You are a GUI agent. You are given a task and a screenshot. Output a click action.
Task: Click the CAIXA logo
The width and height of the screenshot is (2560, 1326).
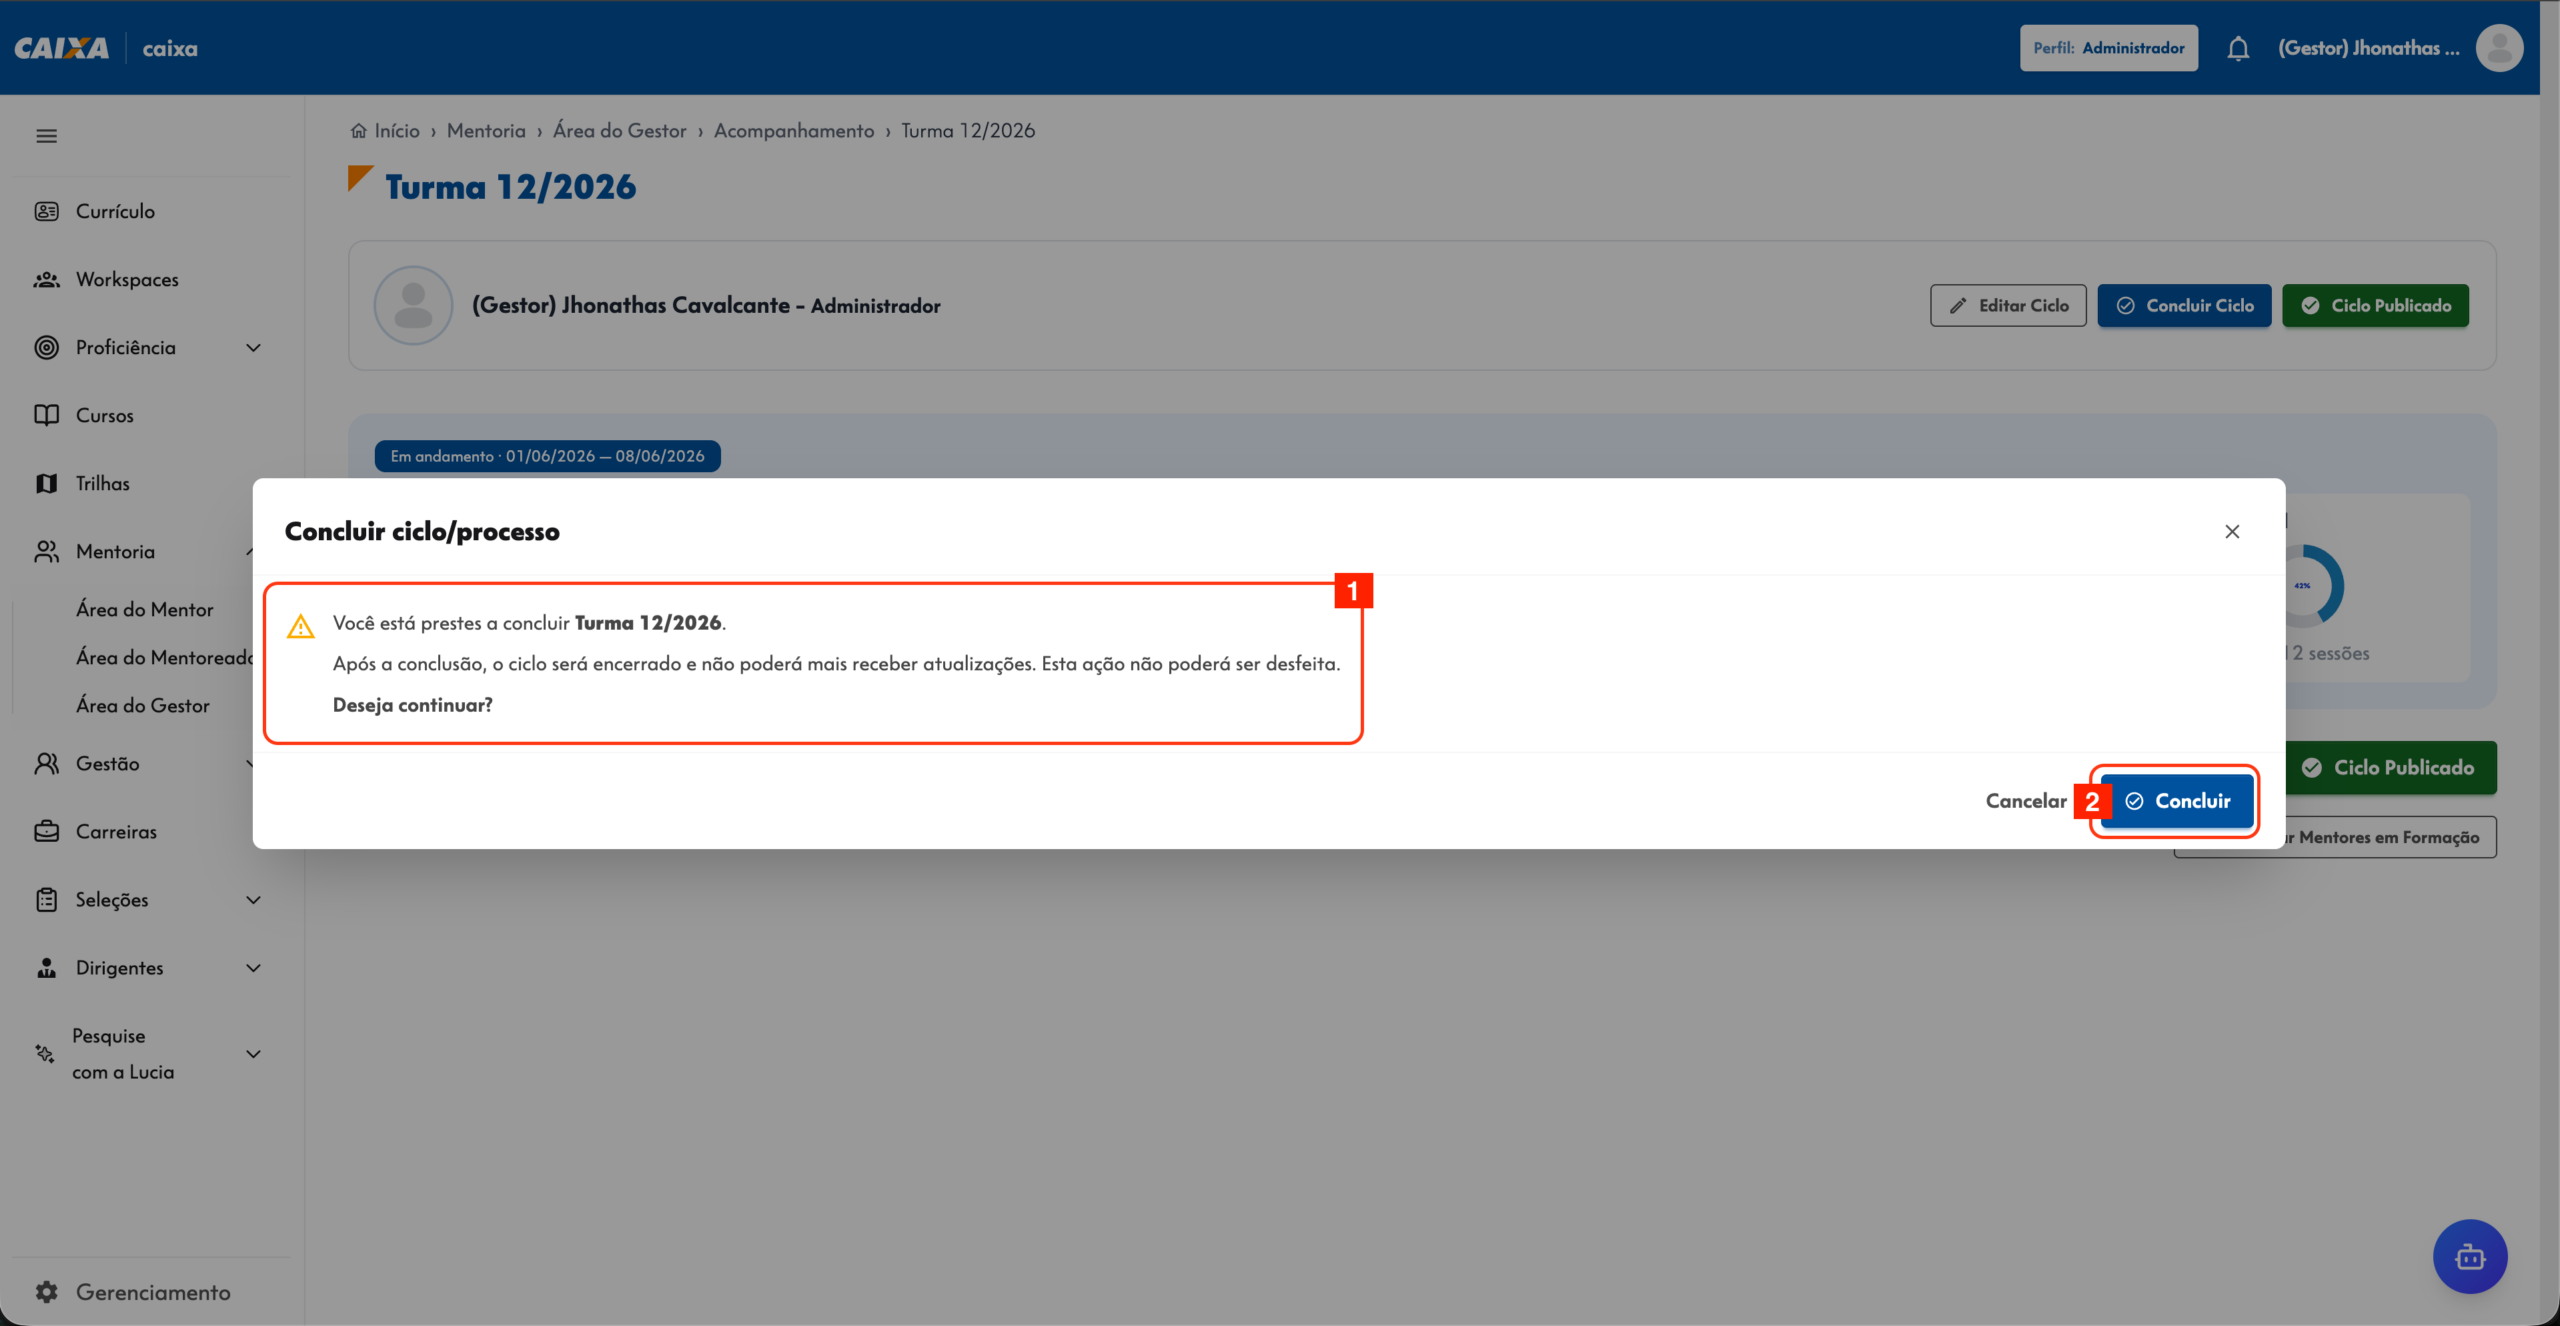62,48
